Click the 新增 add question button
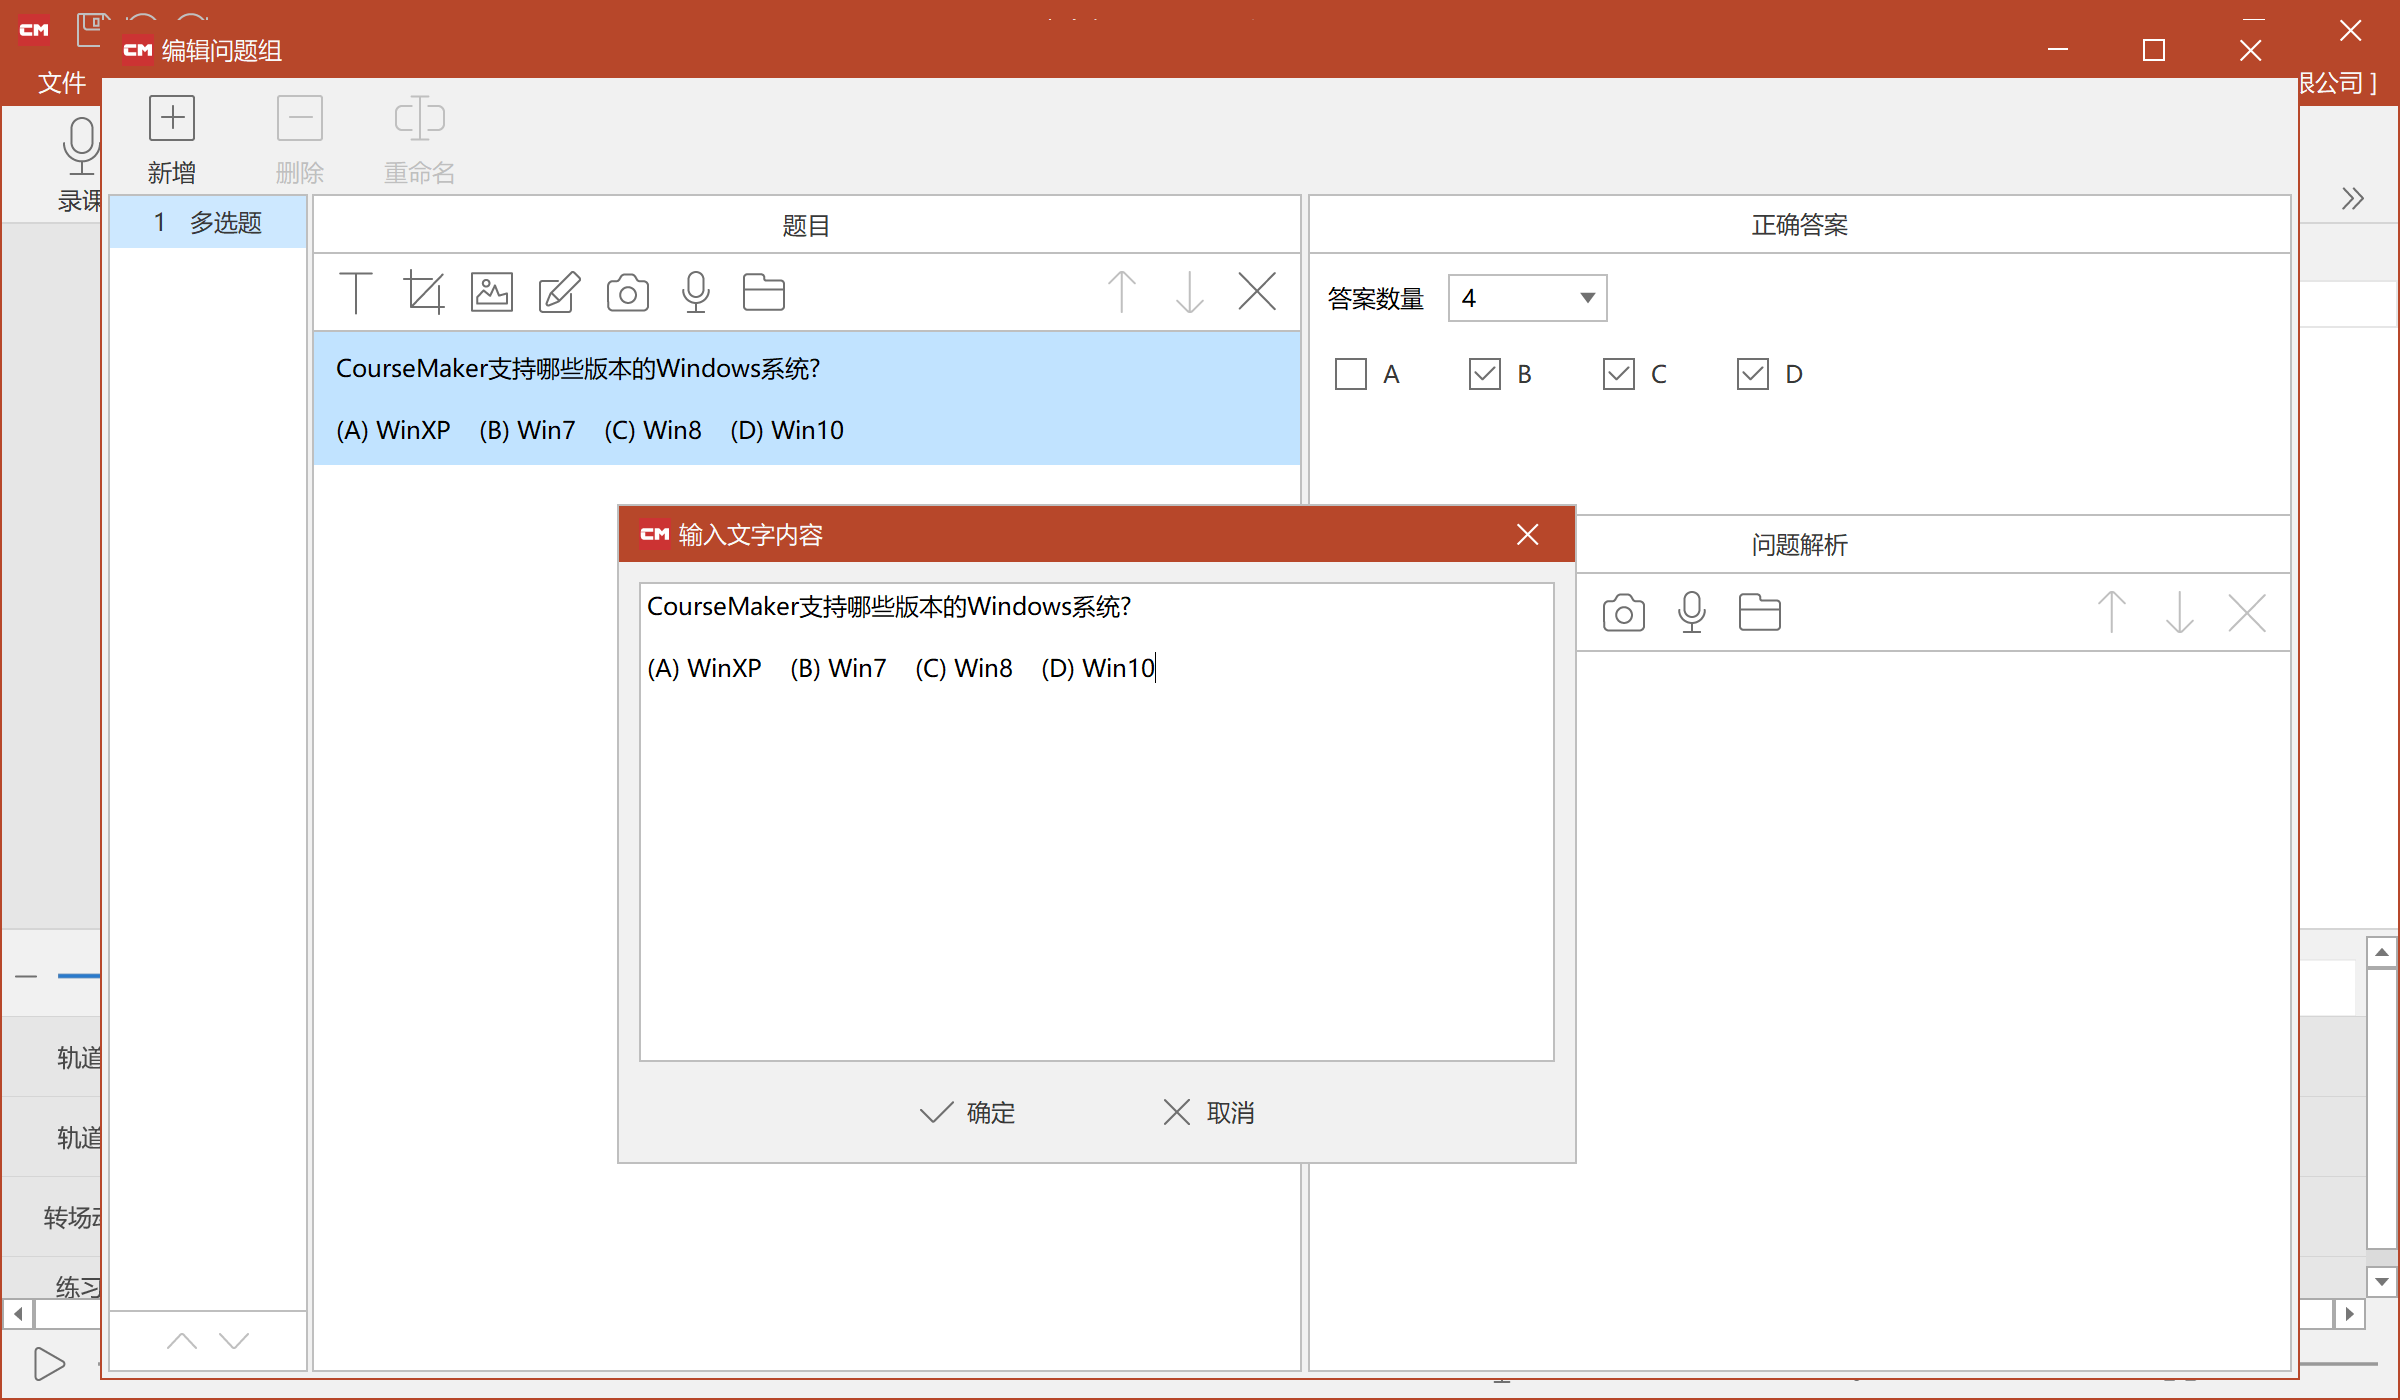This screenshot has height=1400, width=2400. (172, 140)
